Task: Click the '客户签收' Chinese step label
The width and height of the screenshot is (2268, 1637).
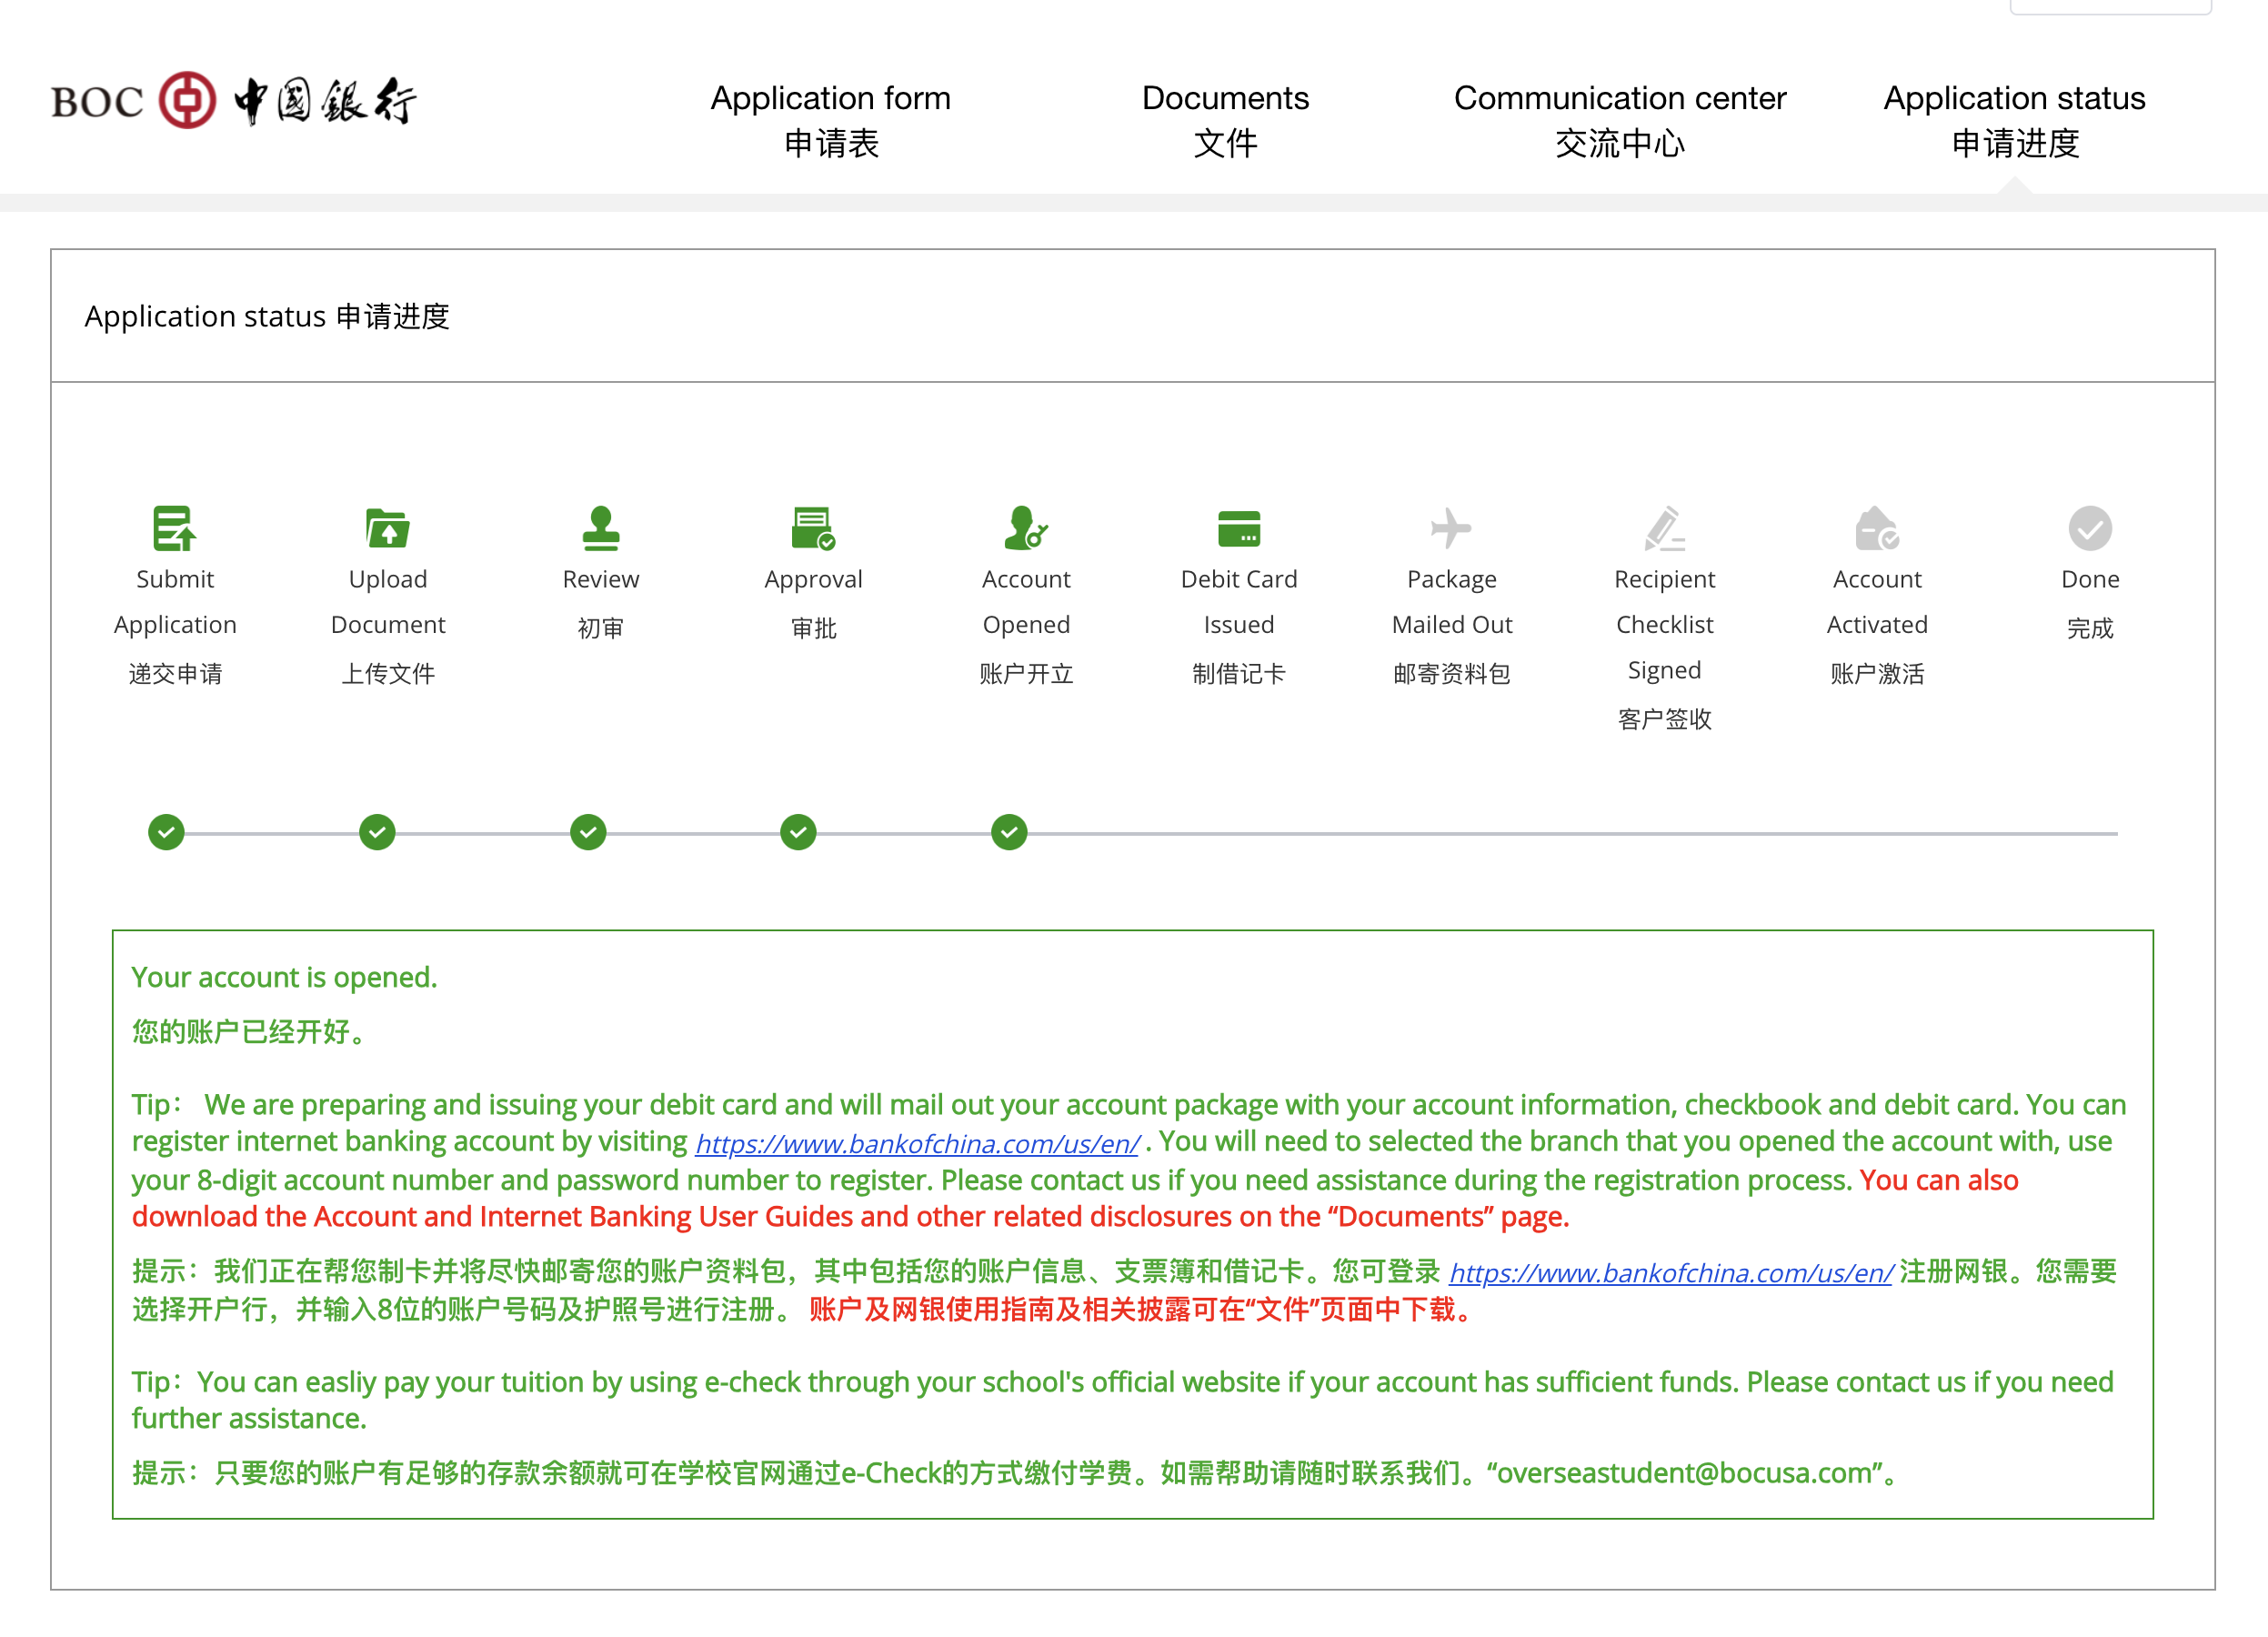Action: (x=1665, y=719)
